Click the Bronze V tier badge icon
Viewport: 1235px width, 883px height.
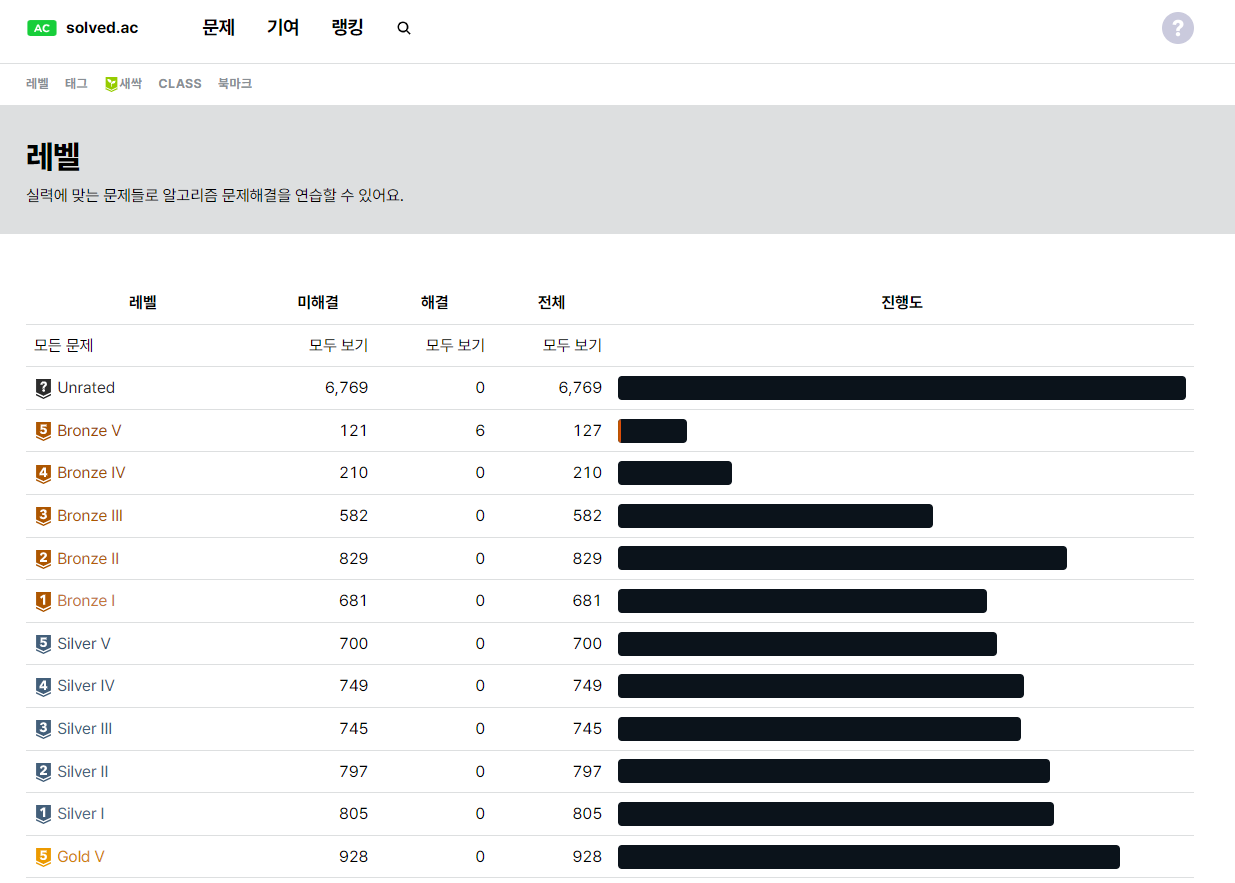click(43, 430)
